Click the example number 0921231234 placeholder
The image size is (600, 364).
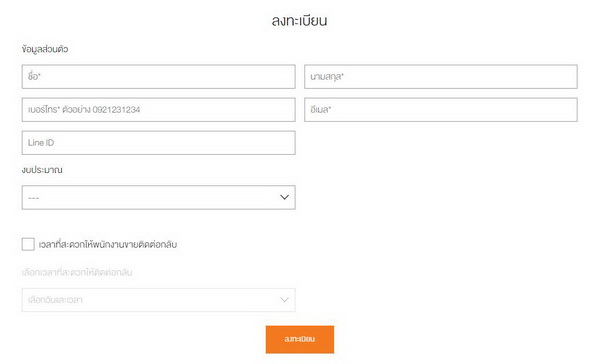point(116,110)
